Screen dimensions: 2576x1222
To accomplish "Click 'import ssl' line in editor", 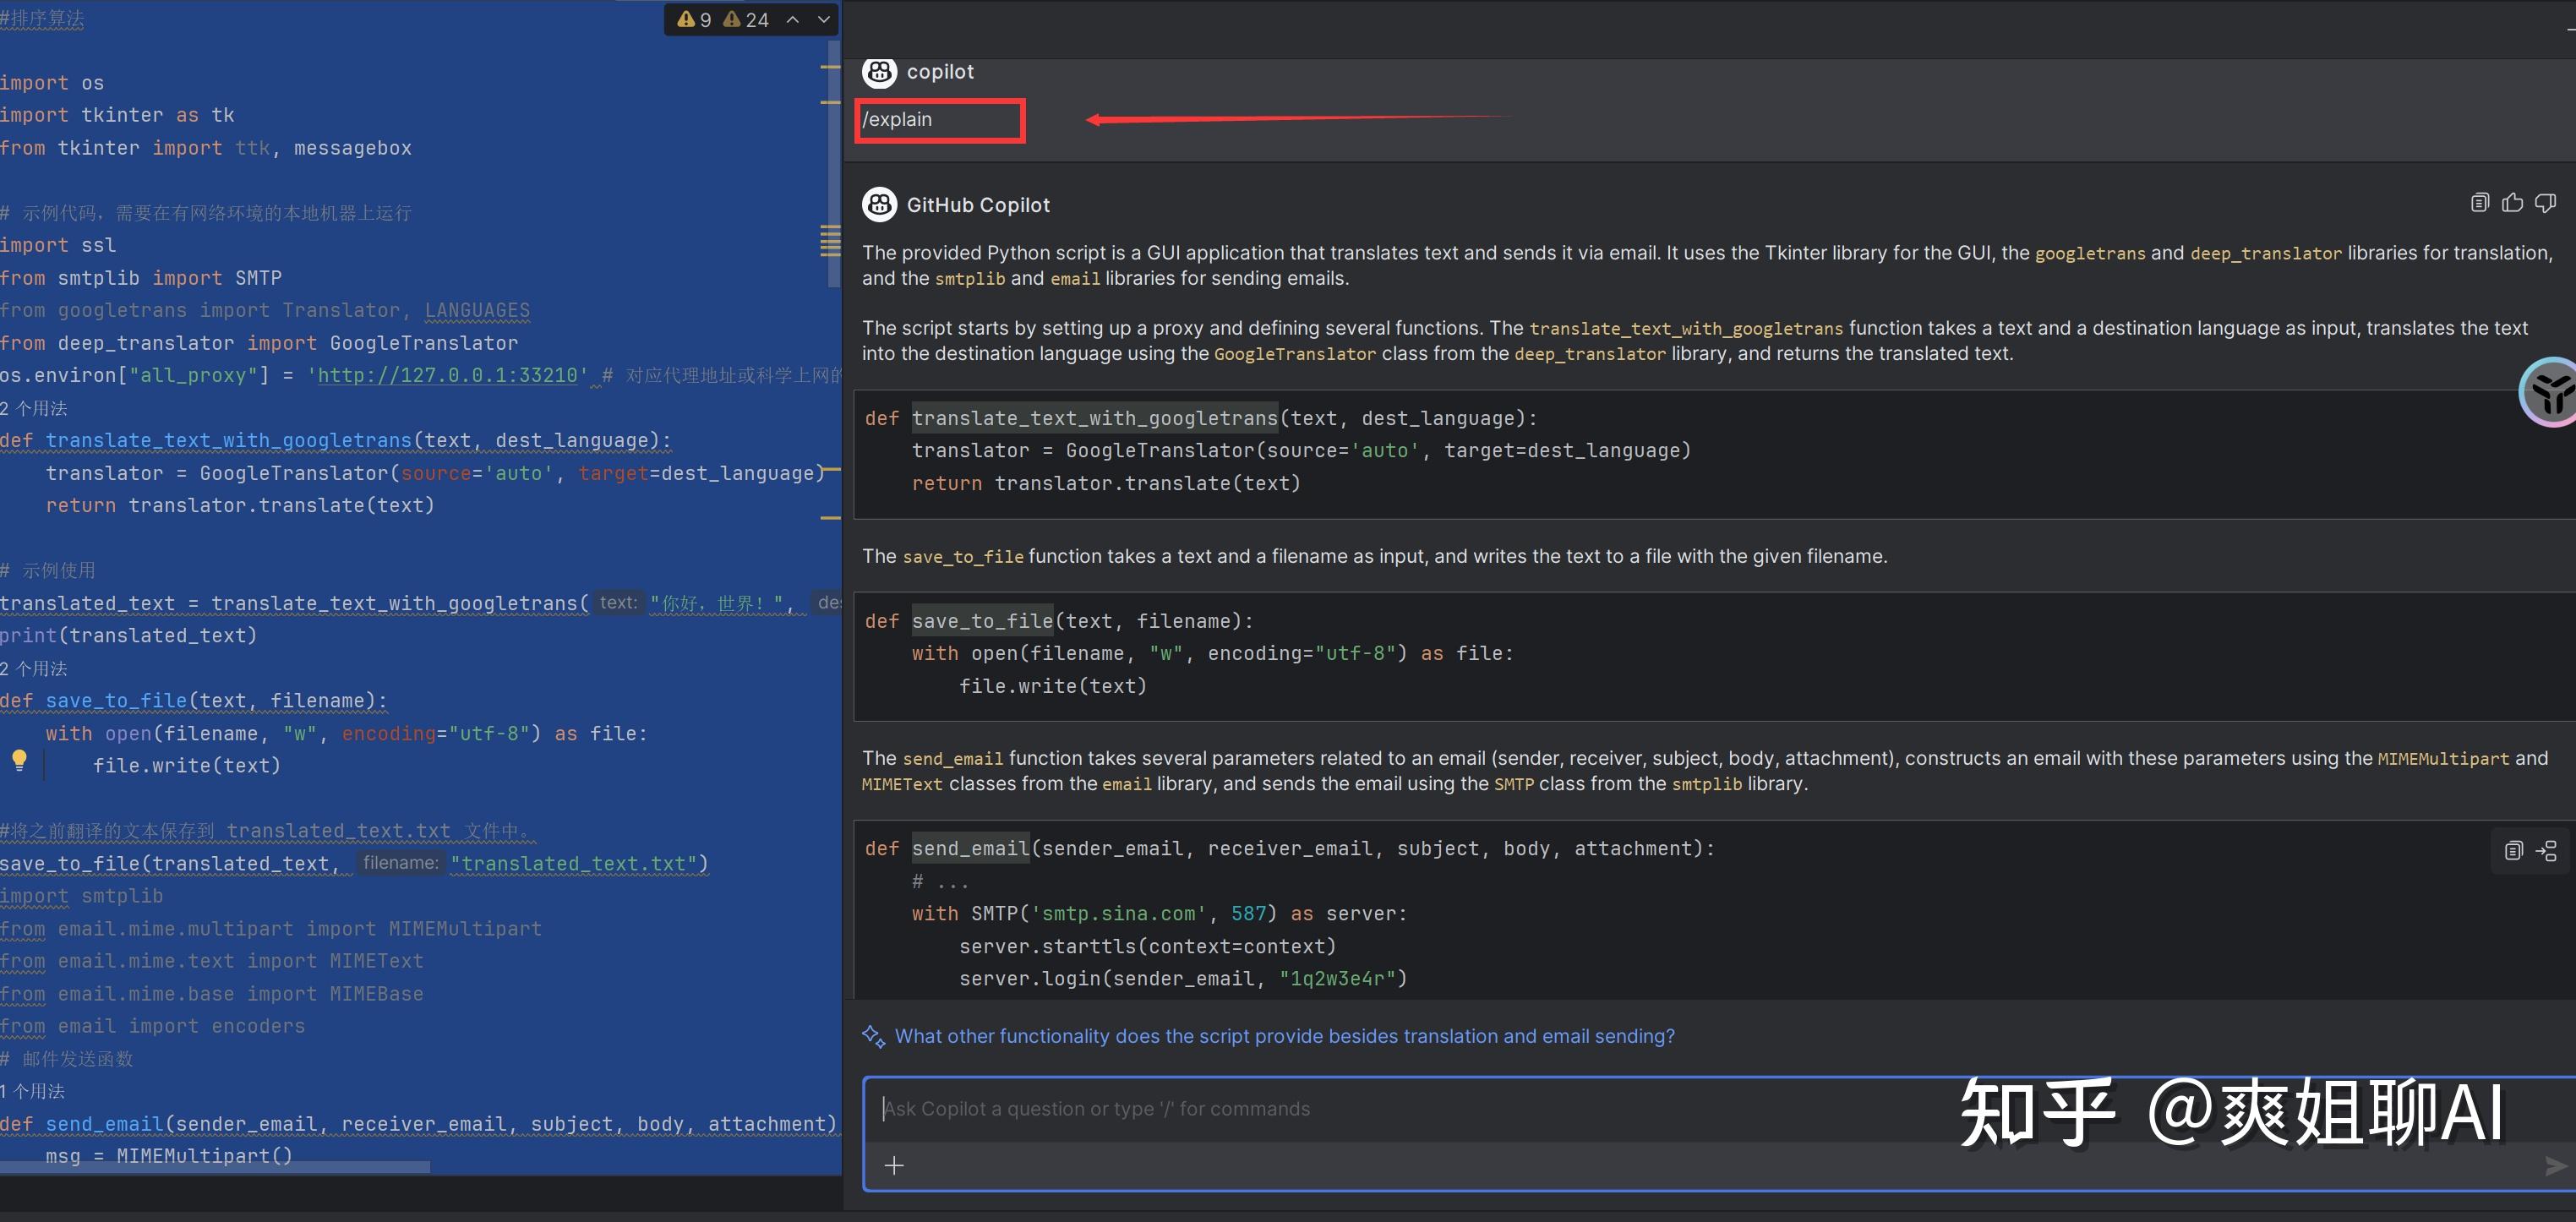I will pyautogui.click(x=58, y=245).
